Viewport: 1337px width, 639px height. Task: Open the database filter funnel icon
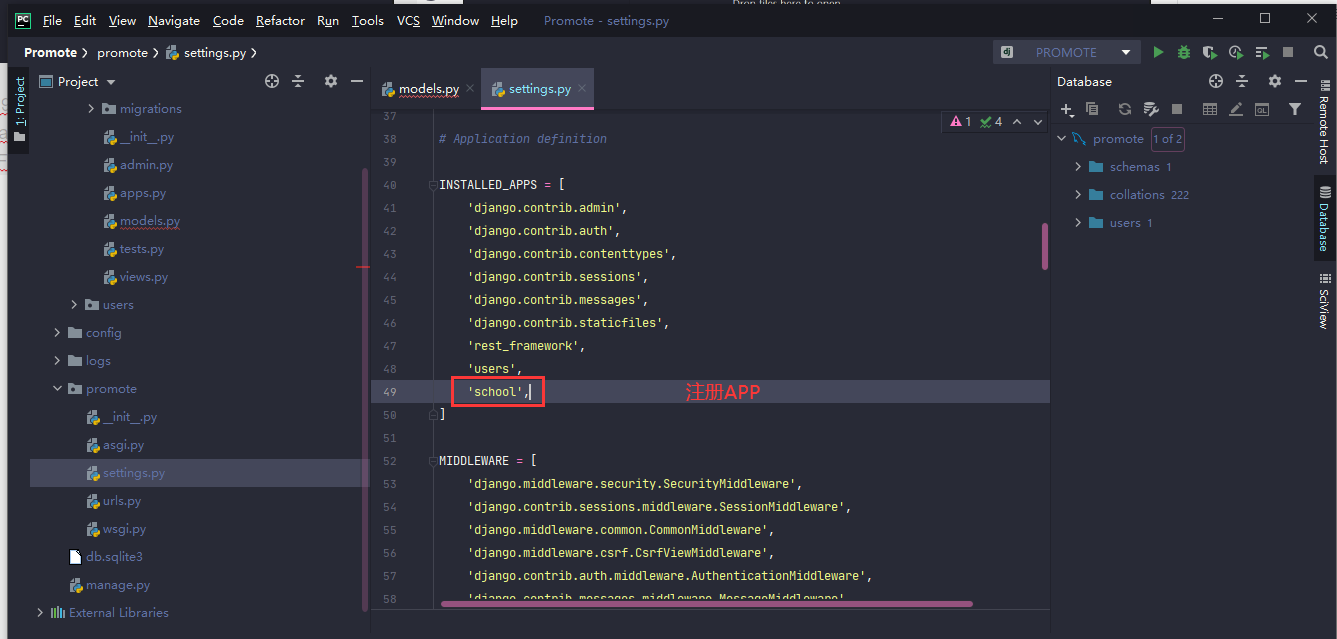(1295, 109)
